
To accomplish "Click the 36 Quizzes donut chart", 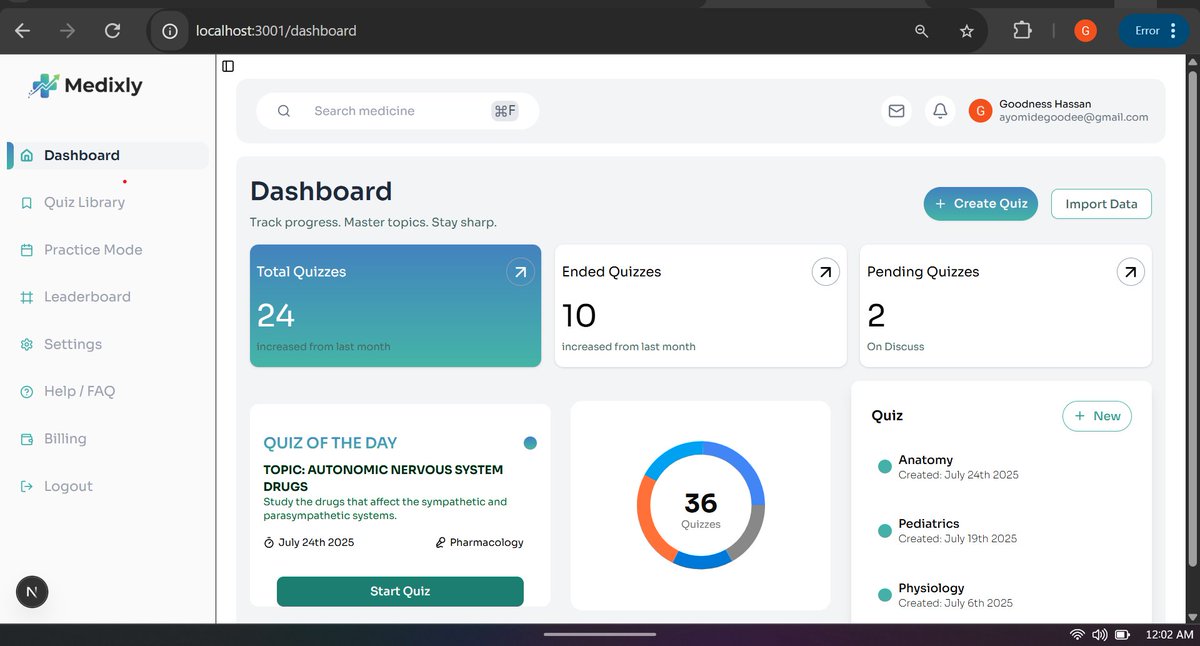I will (x=700, y=505).
